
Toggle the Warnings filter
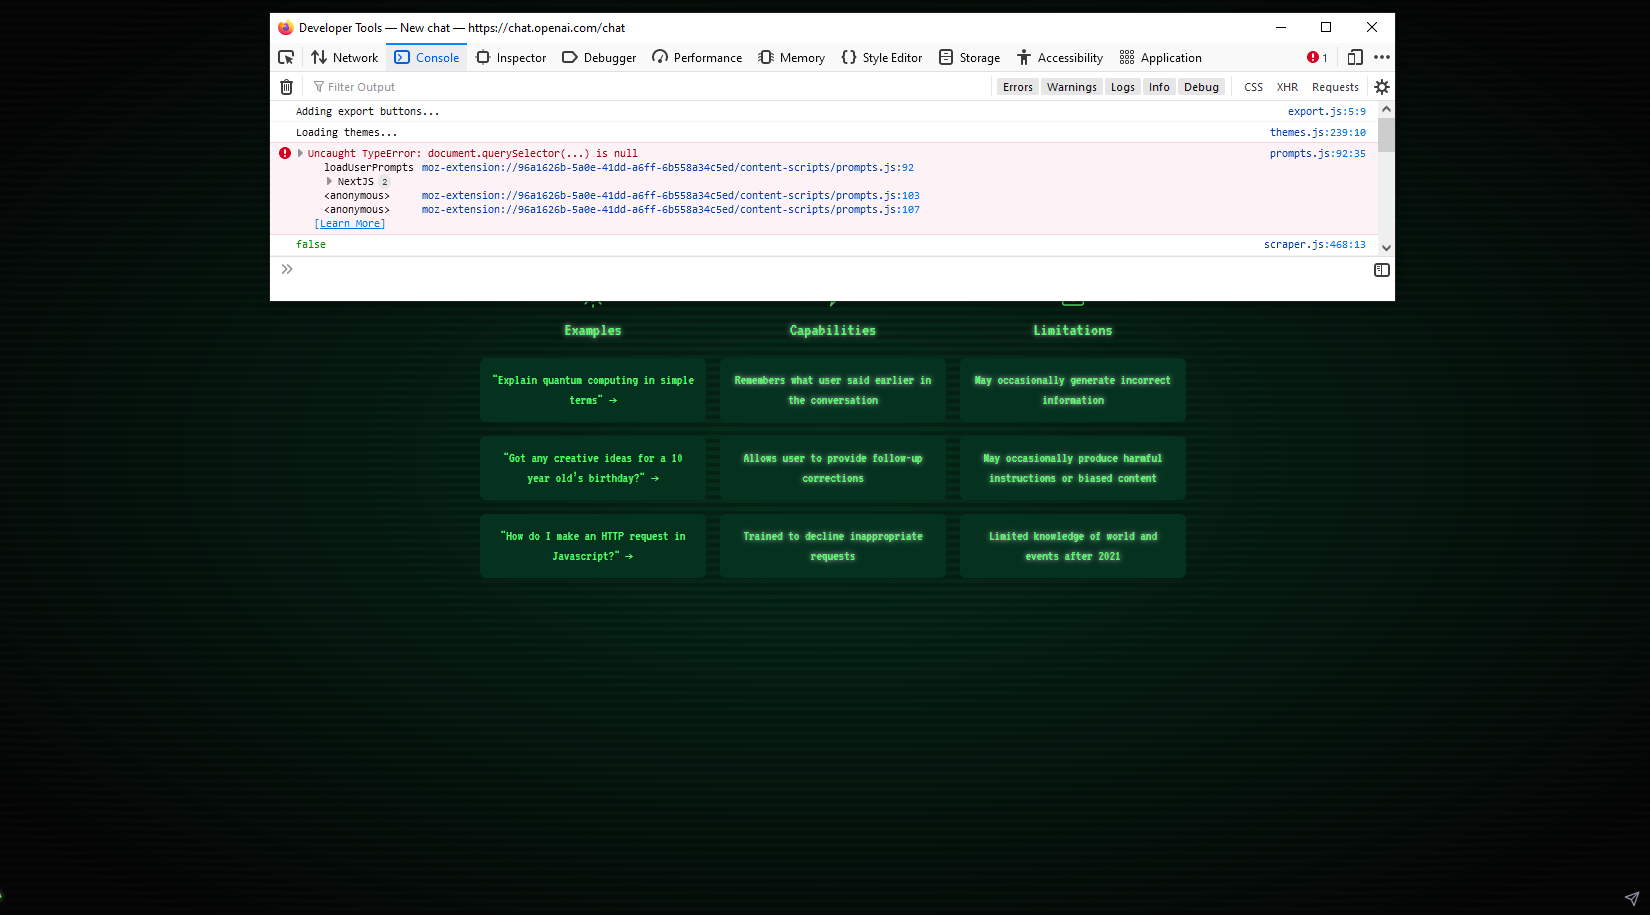[1071, 87]
